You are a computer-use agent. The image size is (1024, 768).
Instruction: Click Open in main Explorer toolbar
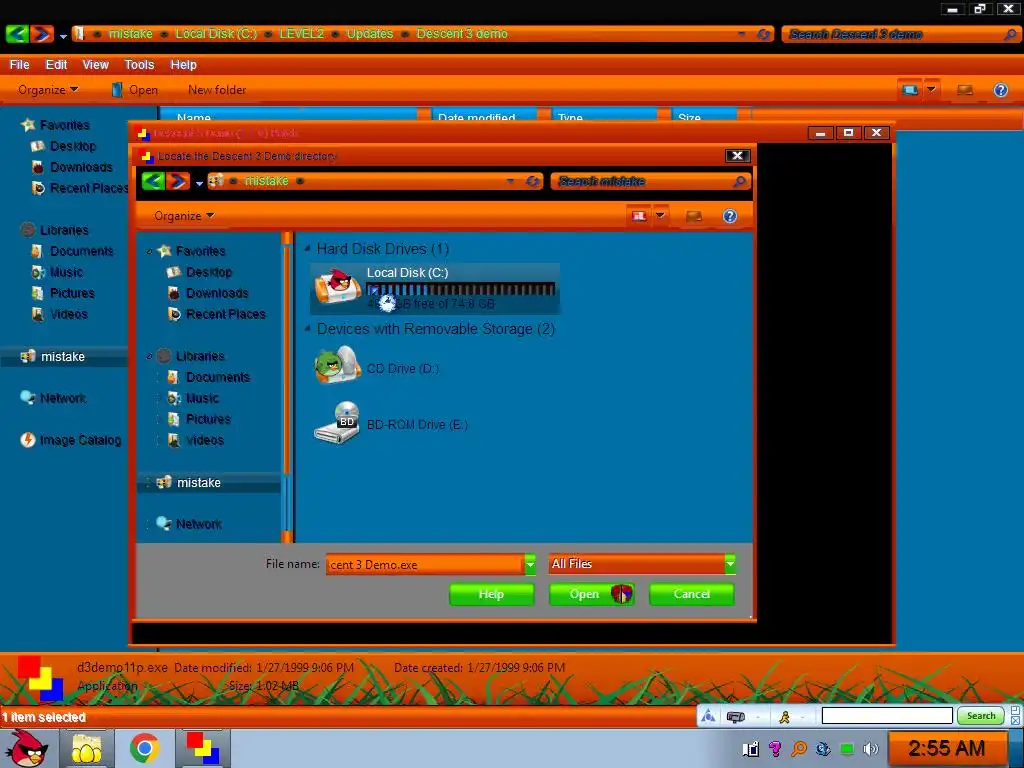click(135, 90)
